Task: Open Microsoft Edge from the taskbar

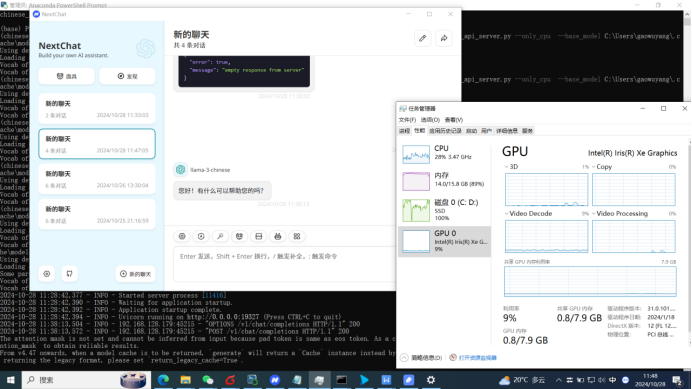Action: pyautogui.click(x=163, y=380)
